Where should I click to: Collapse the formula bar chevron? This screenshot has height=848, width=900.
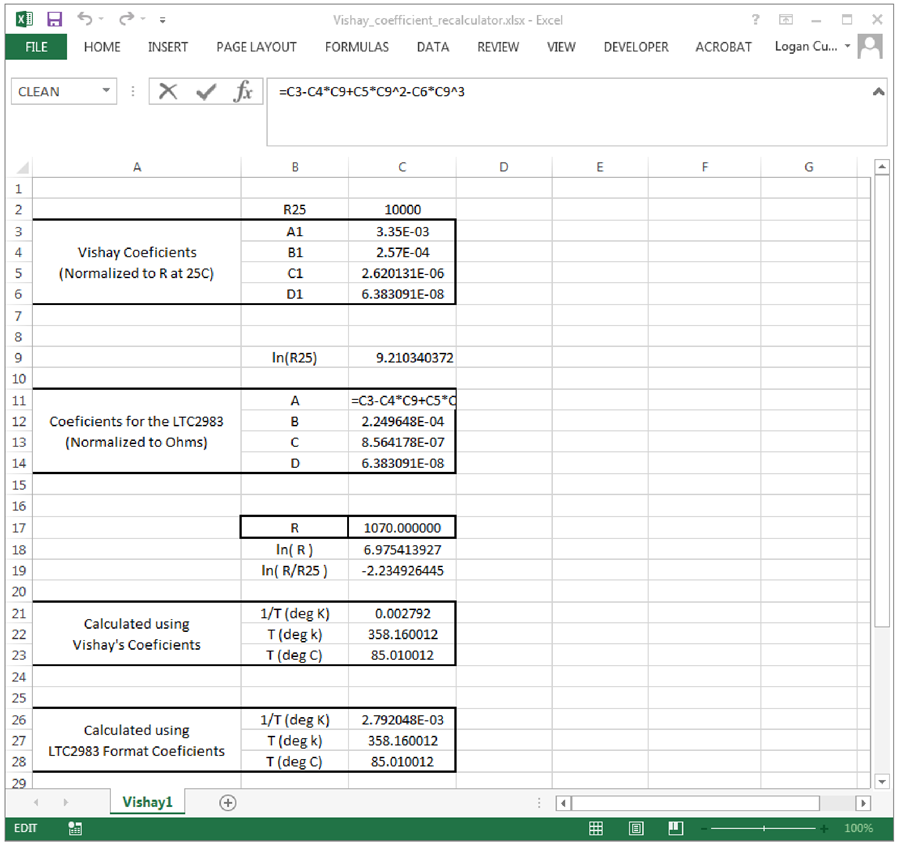(x=878, y=91)
